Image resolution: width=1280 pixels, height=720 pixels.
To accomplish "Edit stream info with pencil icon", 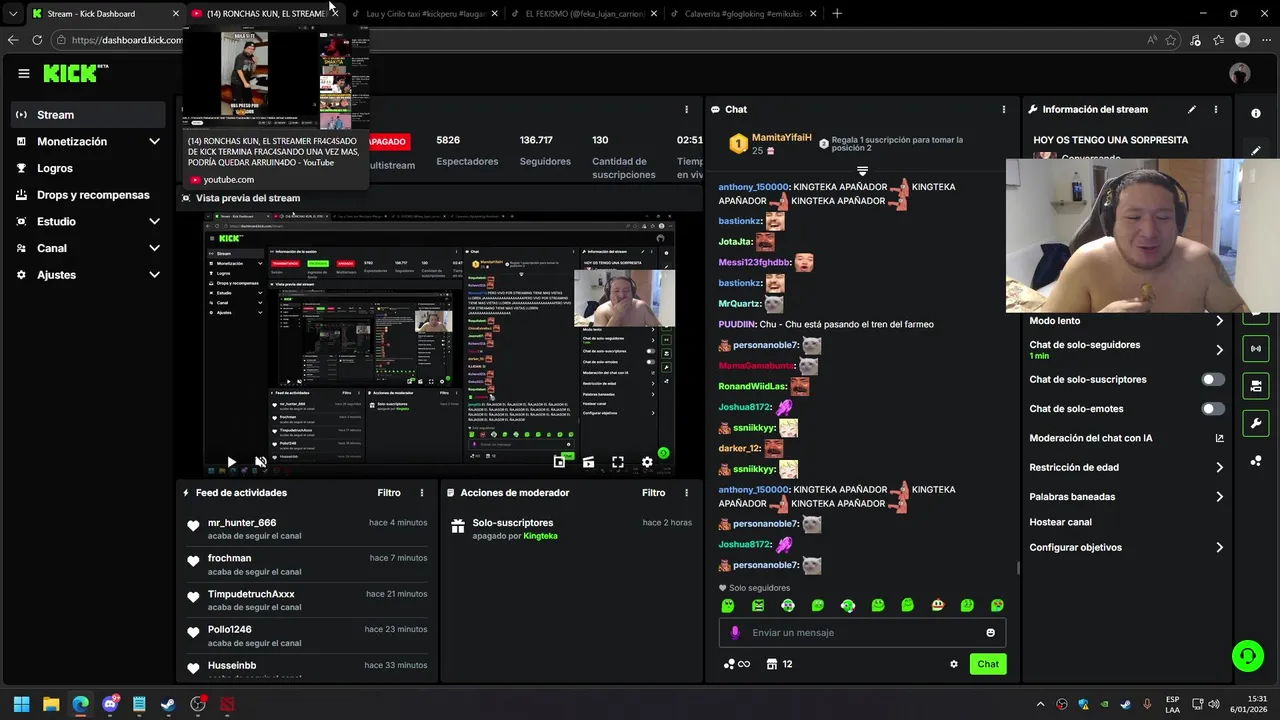I will coord(1191,109).
